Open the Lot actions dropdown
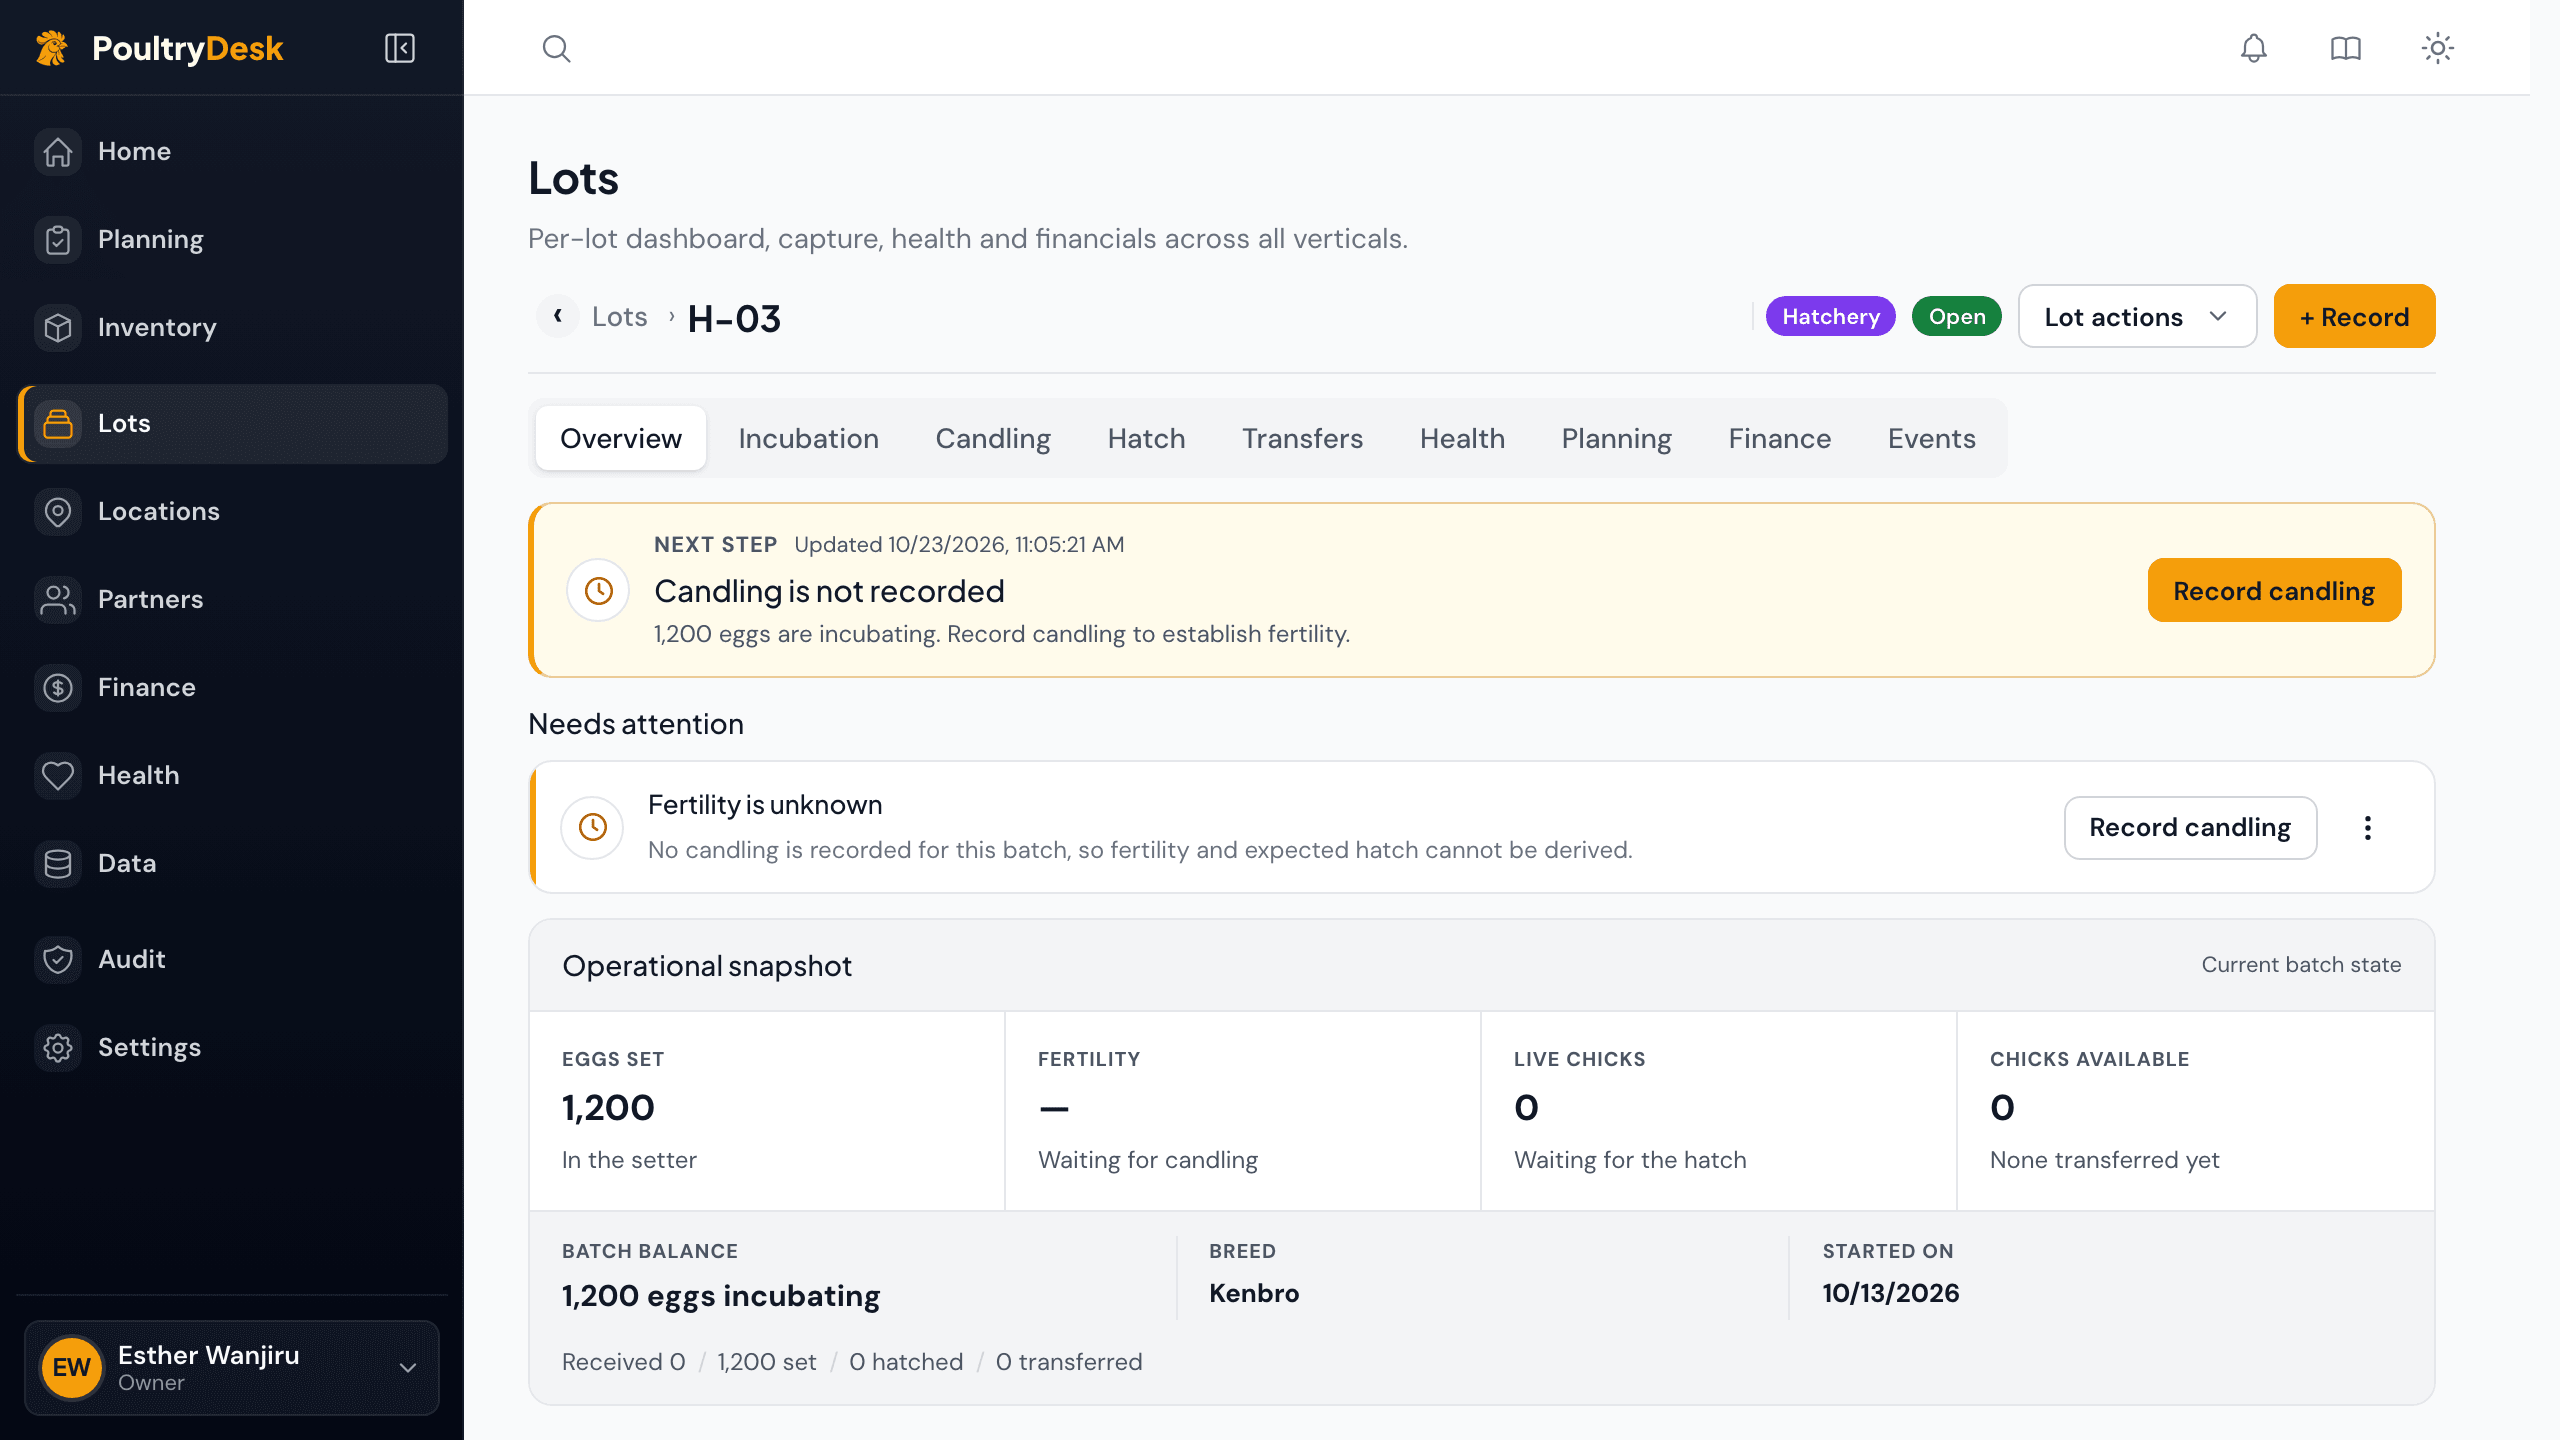Screen dimensions: 2560x1440 (x=2137, y=316)
